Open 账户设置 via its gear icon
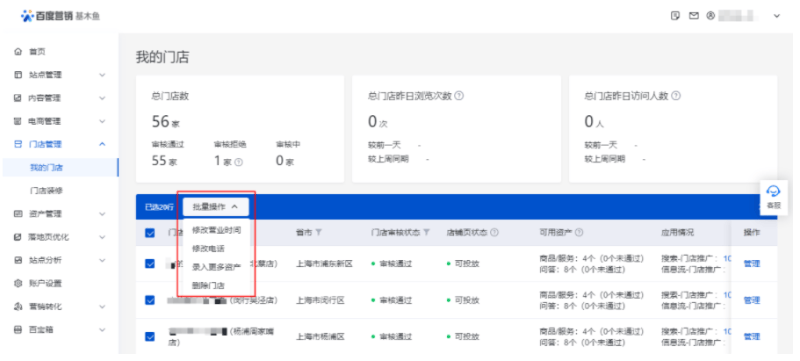The height and width of the screenshot is (361, 800). pos(18,283)
